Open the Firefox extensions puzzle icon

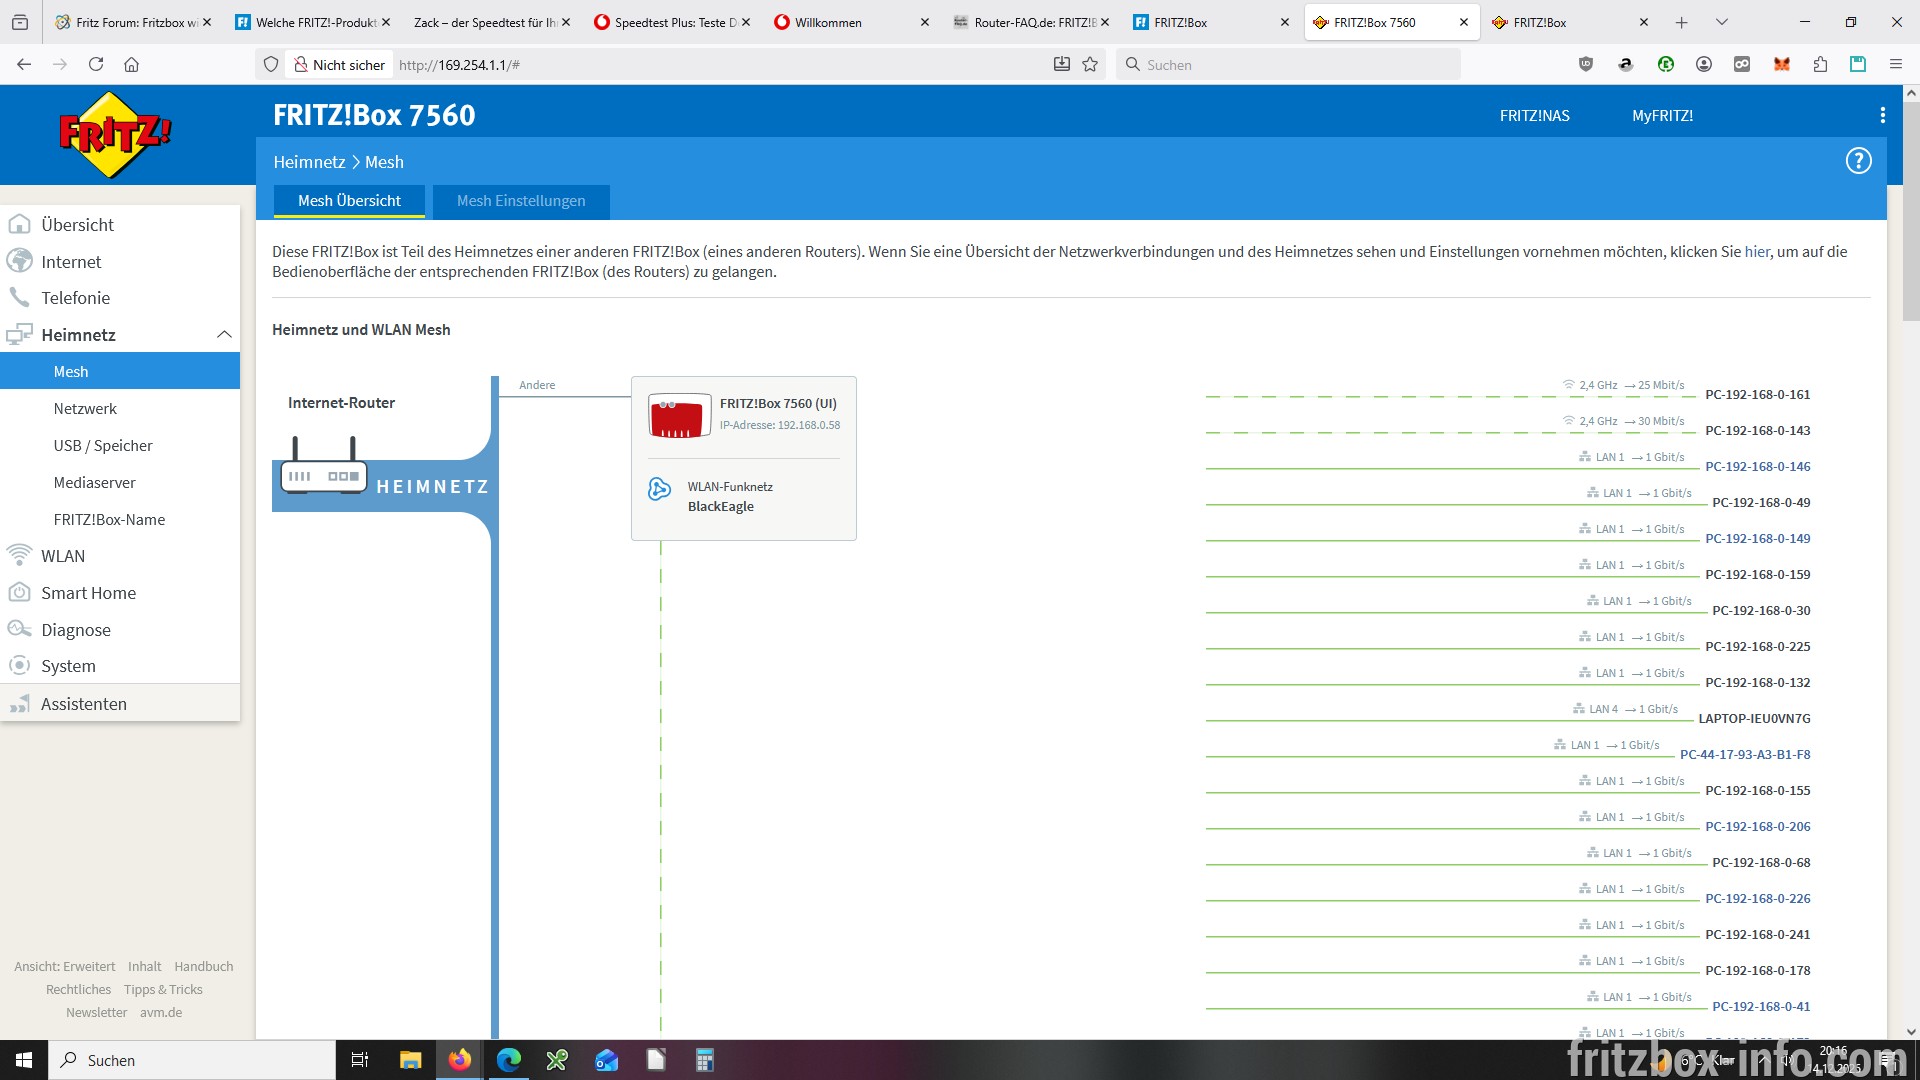1820,64
